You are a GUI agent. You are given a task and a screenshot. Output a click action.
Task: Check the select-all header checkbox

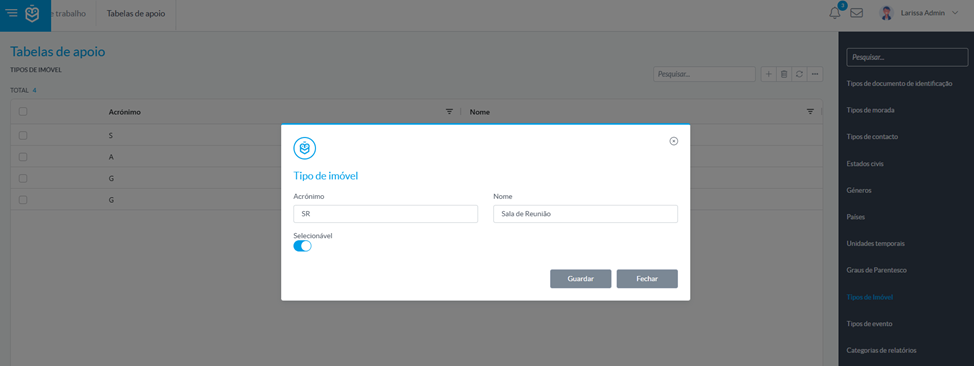pyautogui.click(x=23, y=112)
